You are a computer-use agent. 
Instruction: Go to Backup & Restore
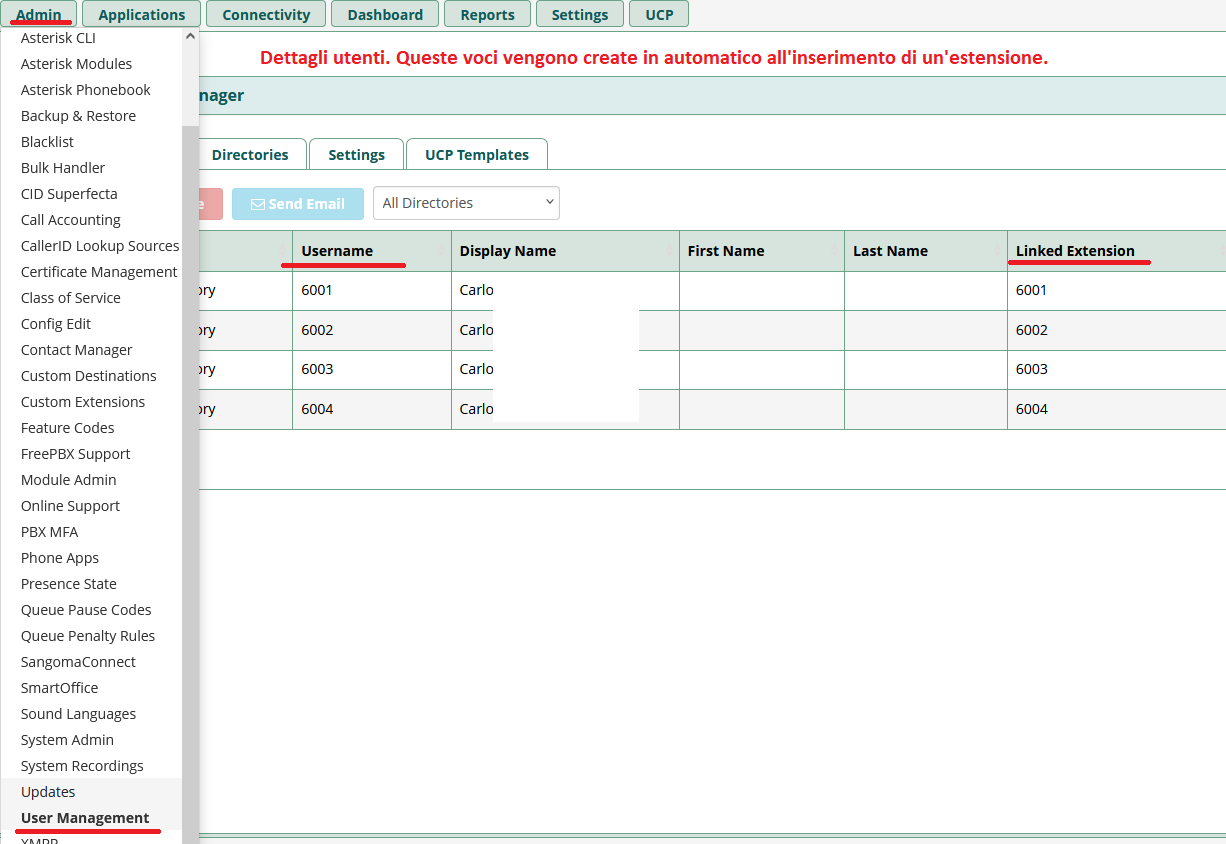[78, 116]
